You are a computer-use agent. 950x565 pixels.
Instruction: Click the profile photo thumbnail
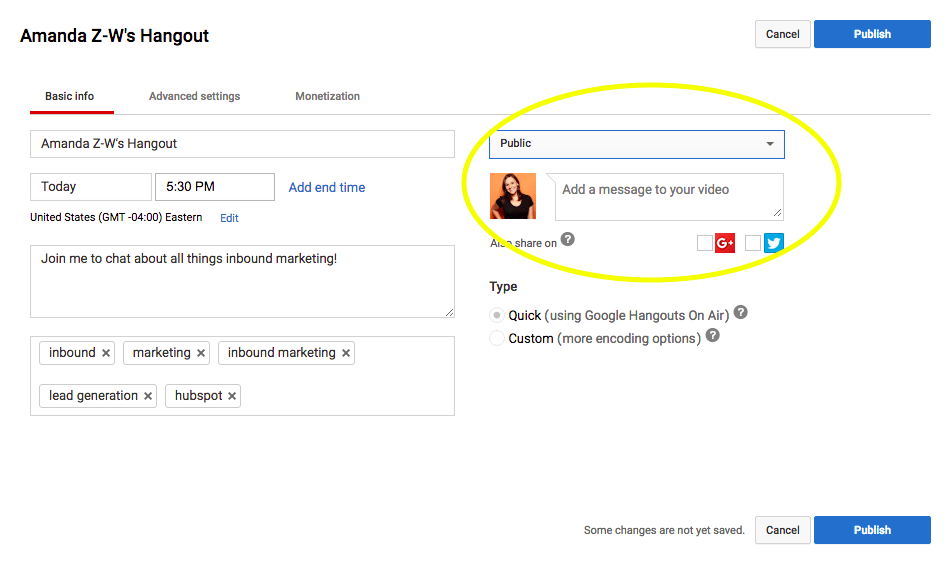513,196
